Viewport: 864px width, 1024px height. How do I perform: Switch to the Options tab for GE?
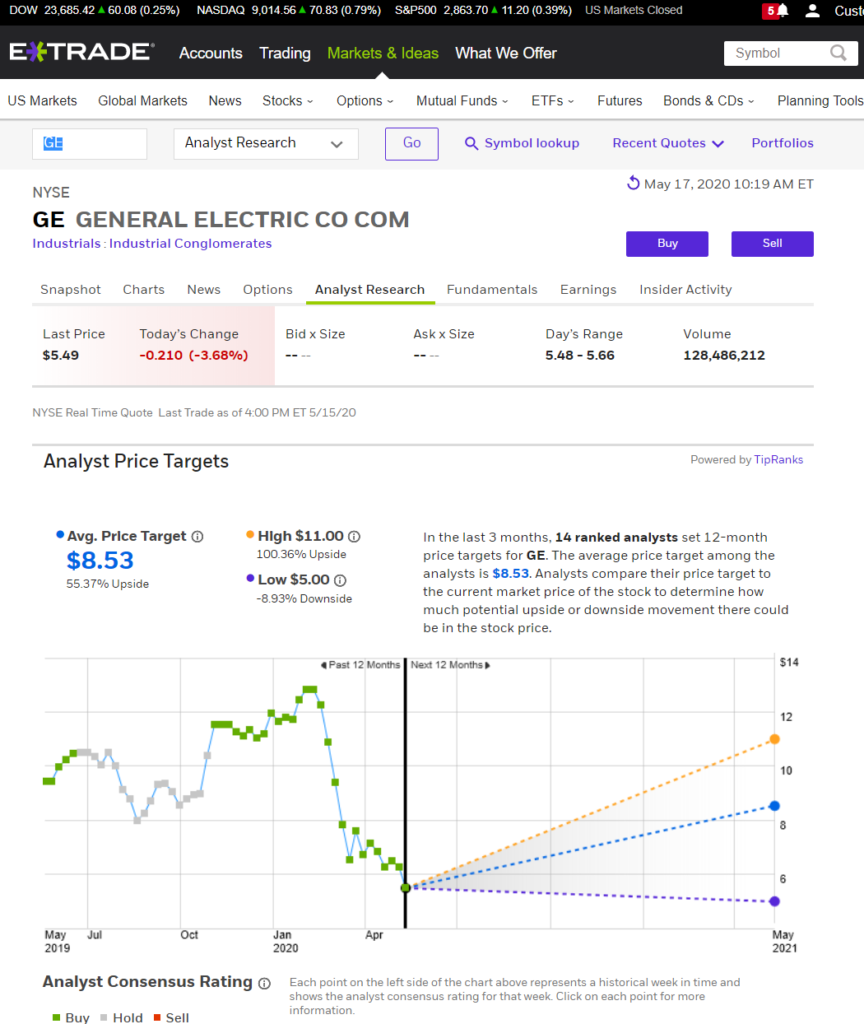tap(268, 289)
